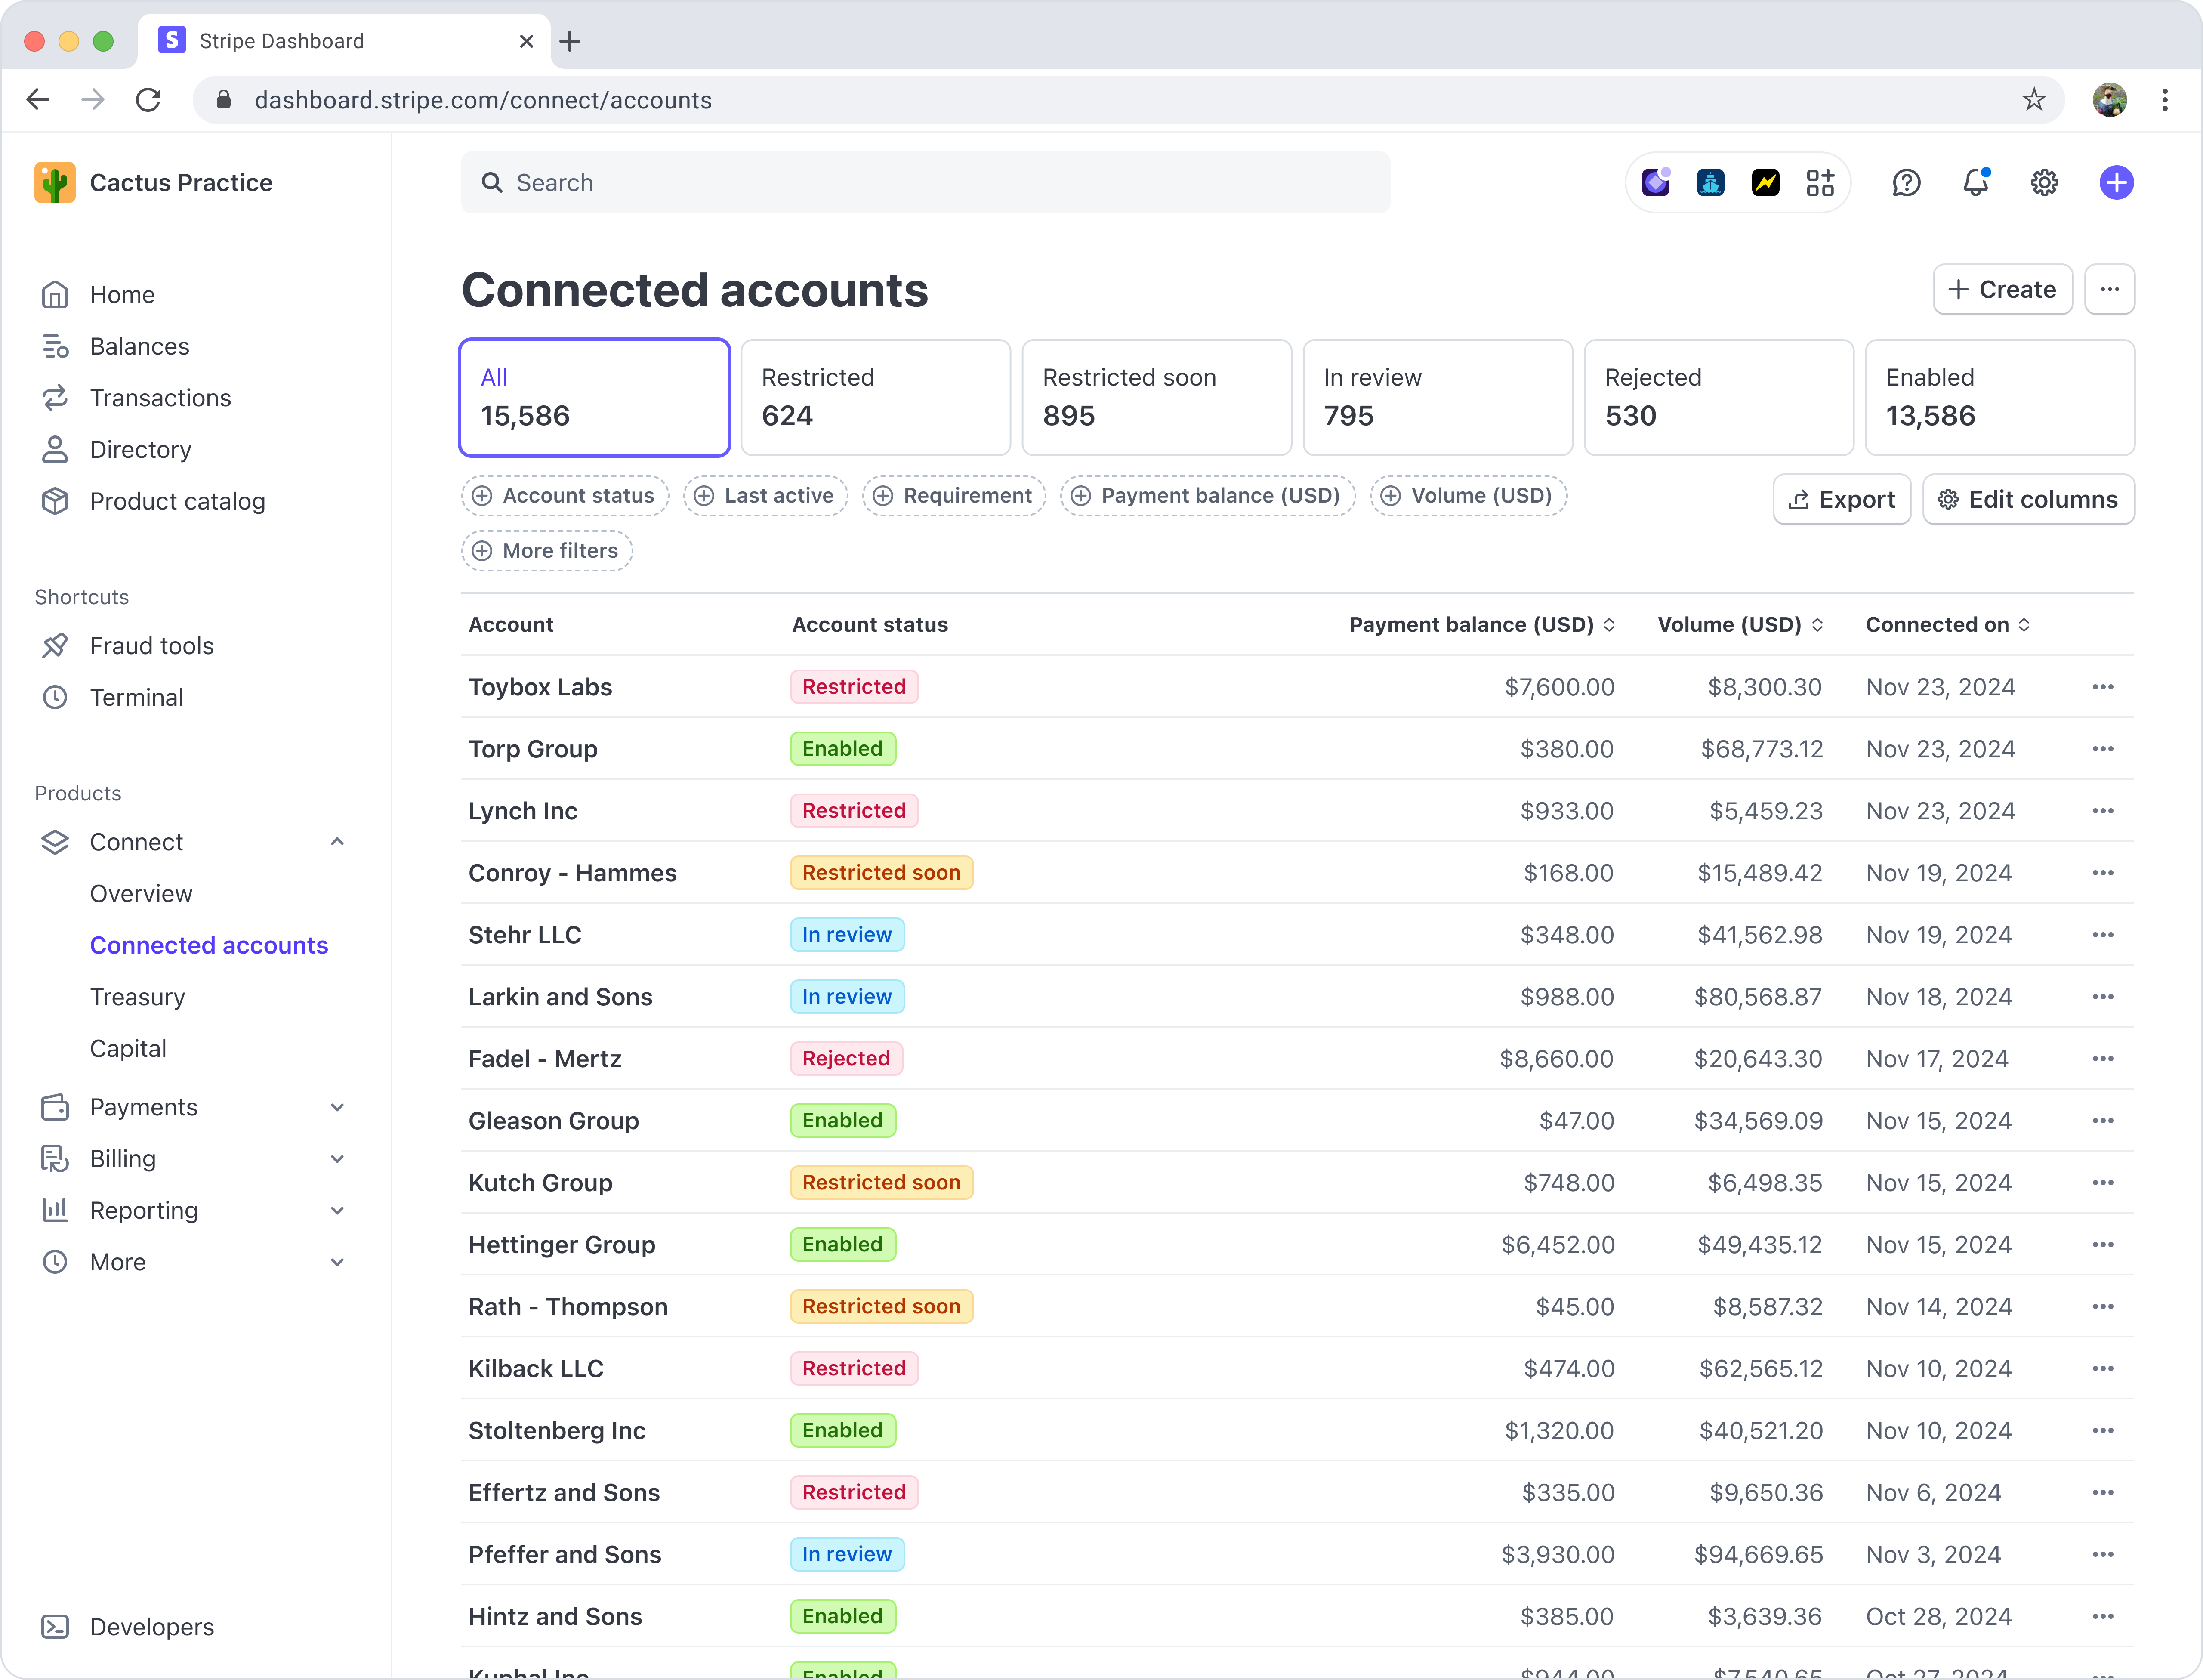The image size is (2203, 1680).
Task: Click the Transactions arrows icon
Action: point(55,398)
